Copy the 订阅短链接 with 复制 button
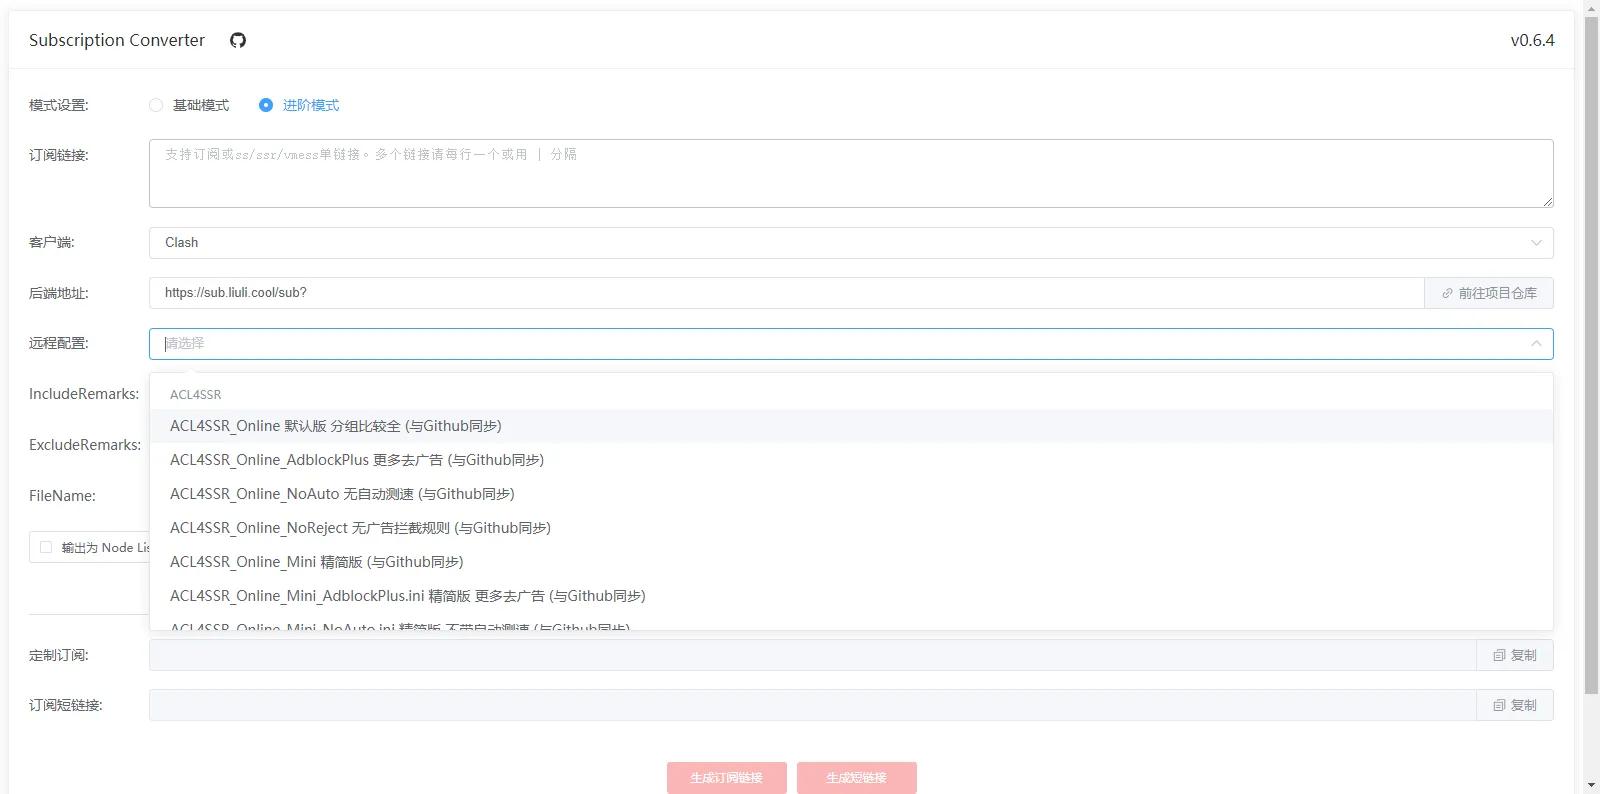This screenshot has width=1600, height=794. coord(1515,705)
